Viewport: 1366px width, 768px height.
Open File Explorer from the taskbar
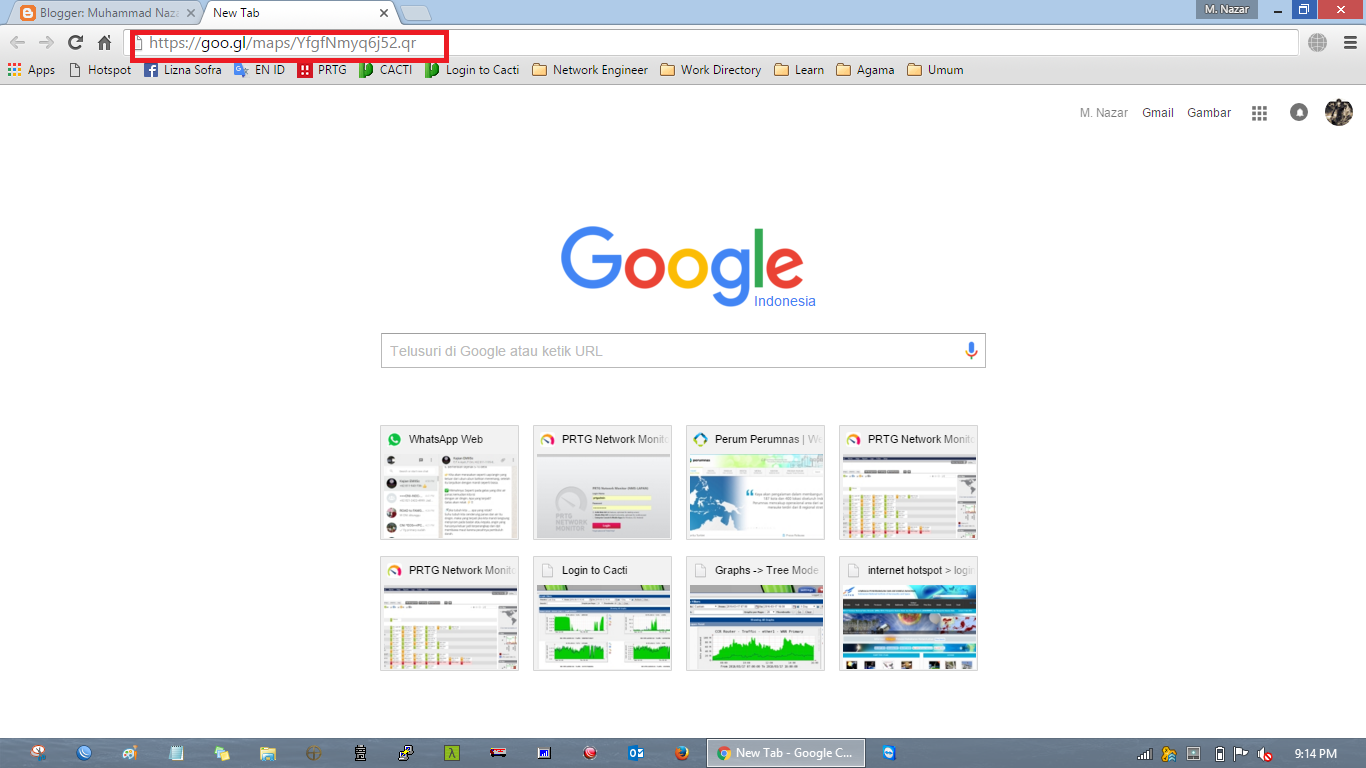(x=268, y=753)
